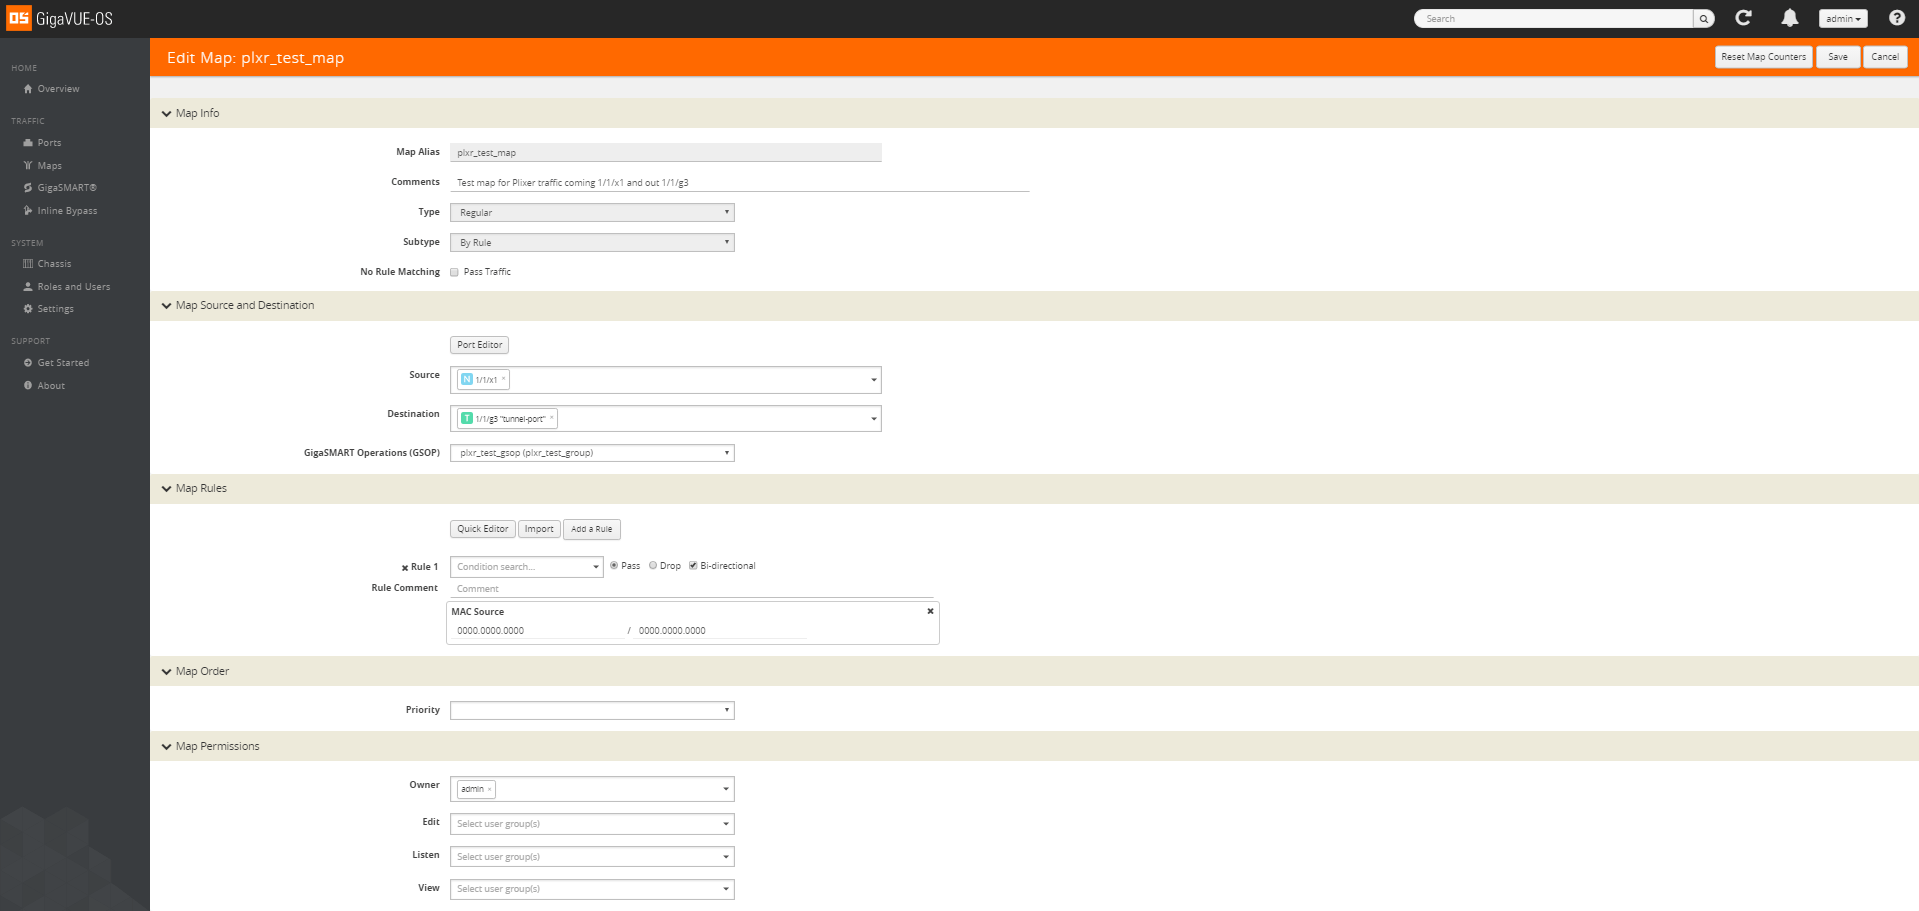Click the Cancel button
The width and height of the screenshot is (1919, 911).
1885,57
